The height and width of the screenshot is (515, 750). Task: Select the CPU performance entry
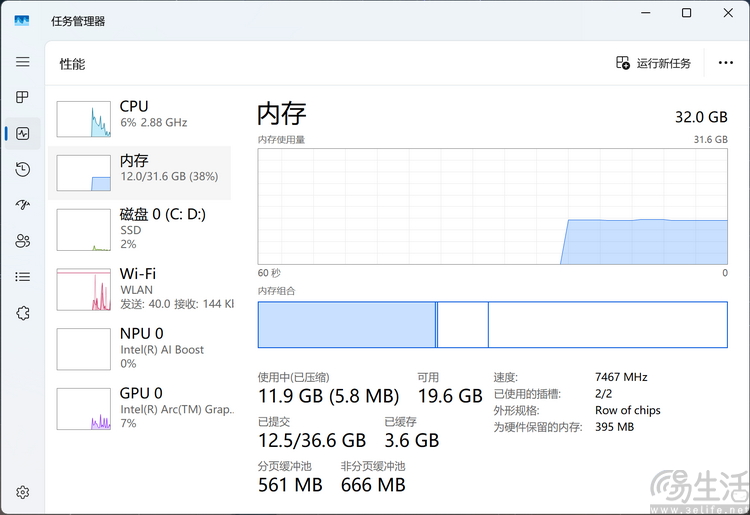(140, 119)
